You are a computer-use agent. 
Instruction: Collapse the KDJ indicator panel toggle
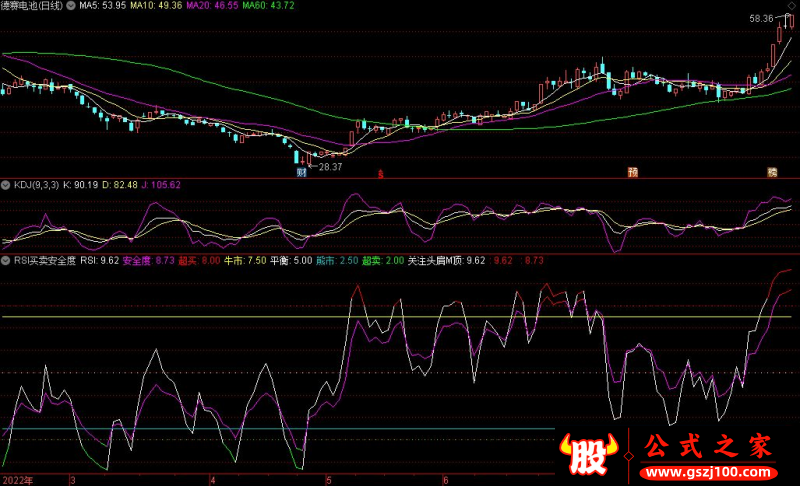pyautogui.click(x=6, y=185)
